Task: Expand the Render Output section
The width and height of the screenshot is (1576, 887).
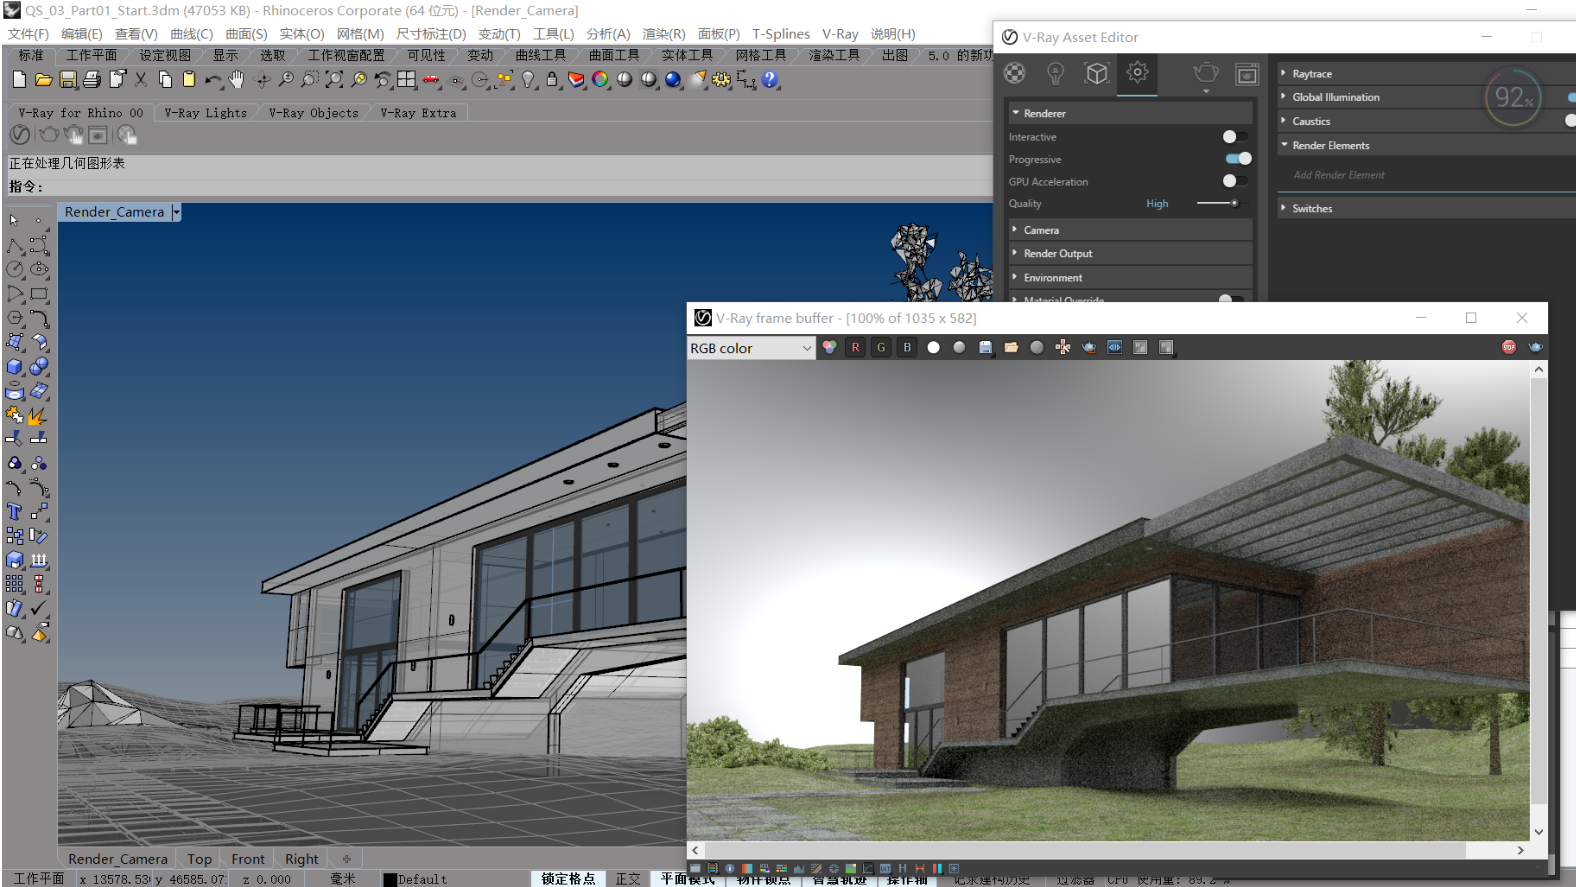Action: (x=1057, y=254)
